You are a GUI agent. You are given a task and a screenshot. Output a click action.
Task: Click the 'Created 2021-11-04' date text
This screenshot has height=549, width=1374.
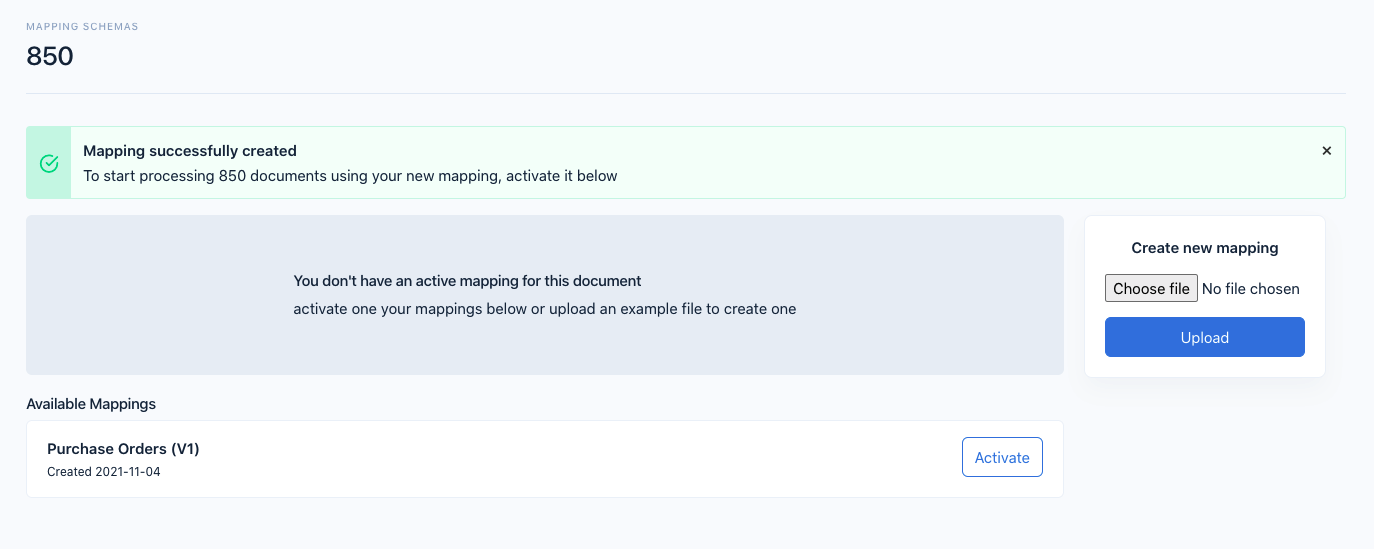pos(104,472)
